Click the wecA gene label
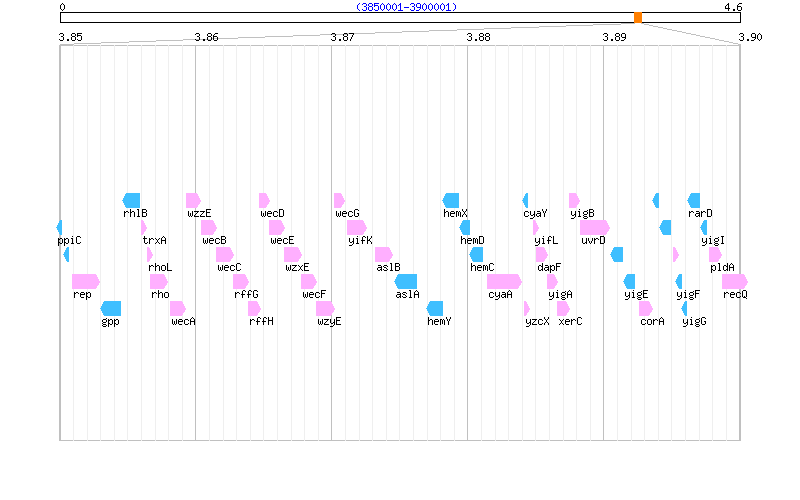The image size is (800, 500). [184, 321]
